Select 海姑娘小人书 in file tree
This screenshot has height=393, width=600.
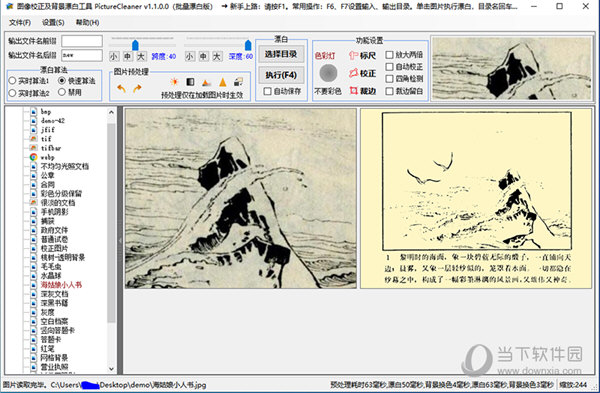tap(61, 285)
